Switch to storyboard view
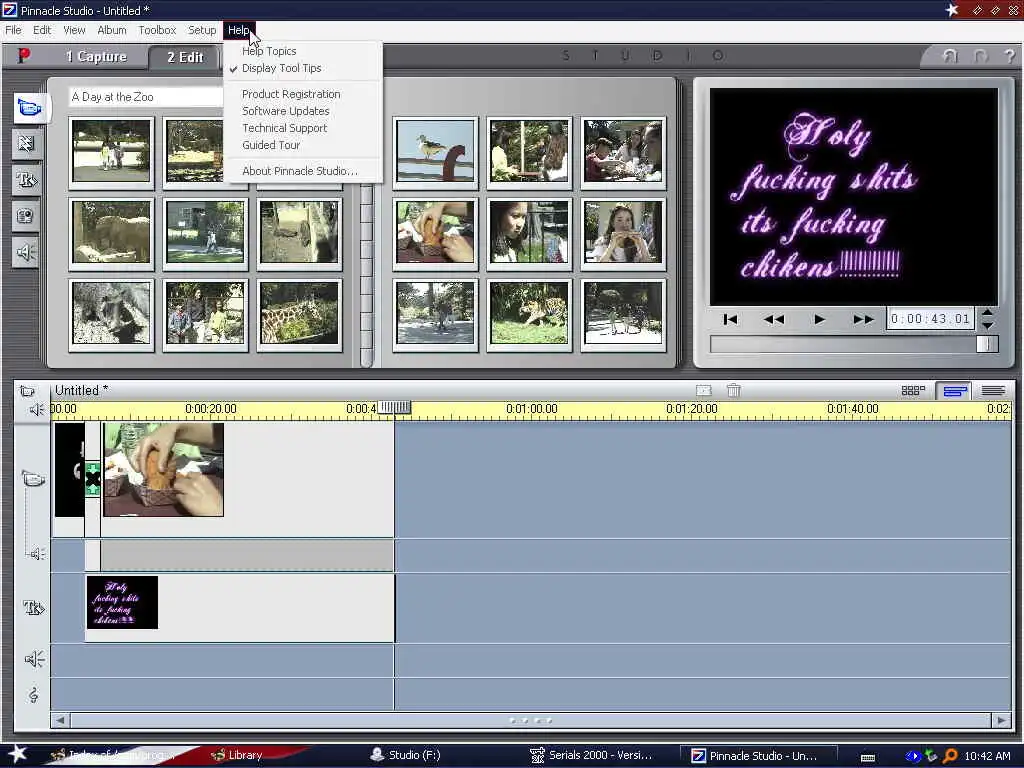Viewport: 1024px width, 768px height. click(x=913, y=391)
